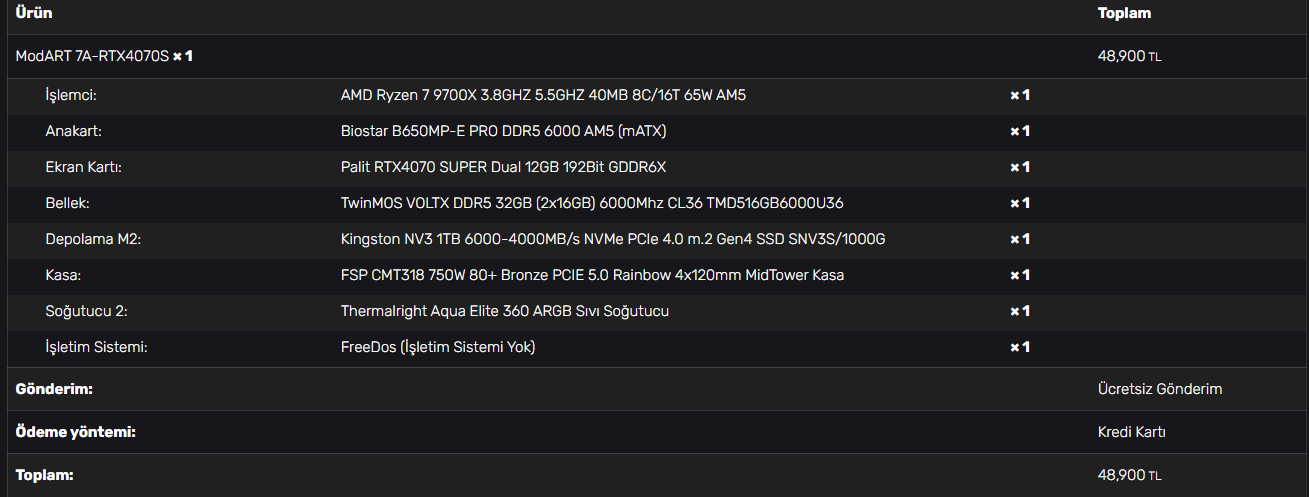Select the AMD Ryzen 7 9700X processor text
Viewport: 1309px width, 497px height.
click(x=543, y=95)
